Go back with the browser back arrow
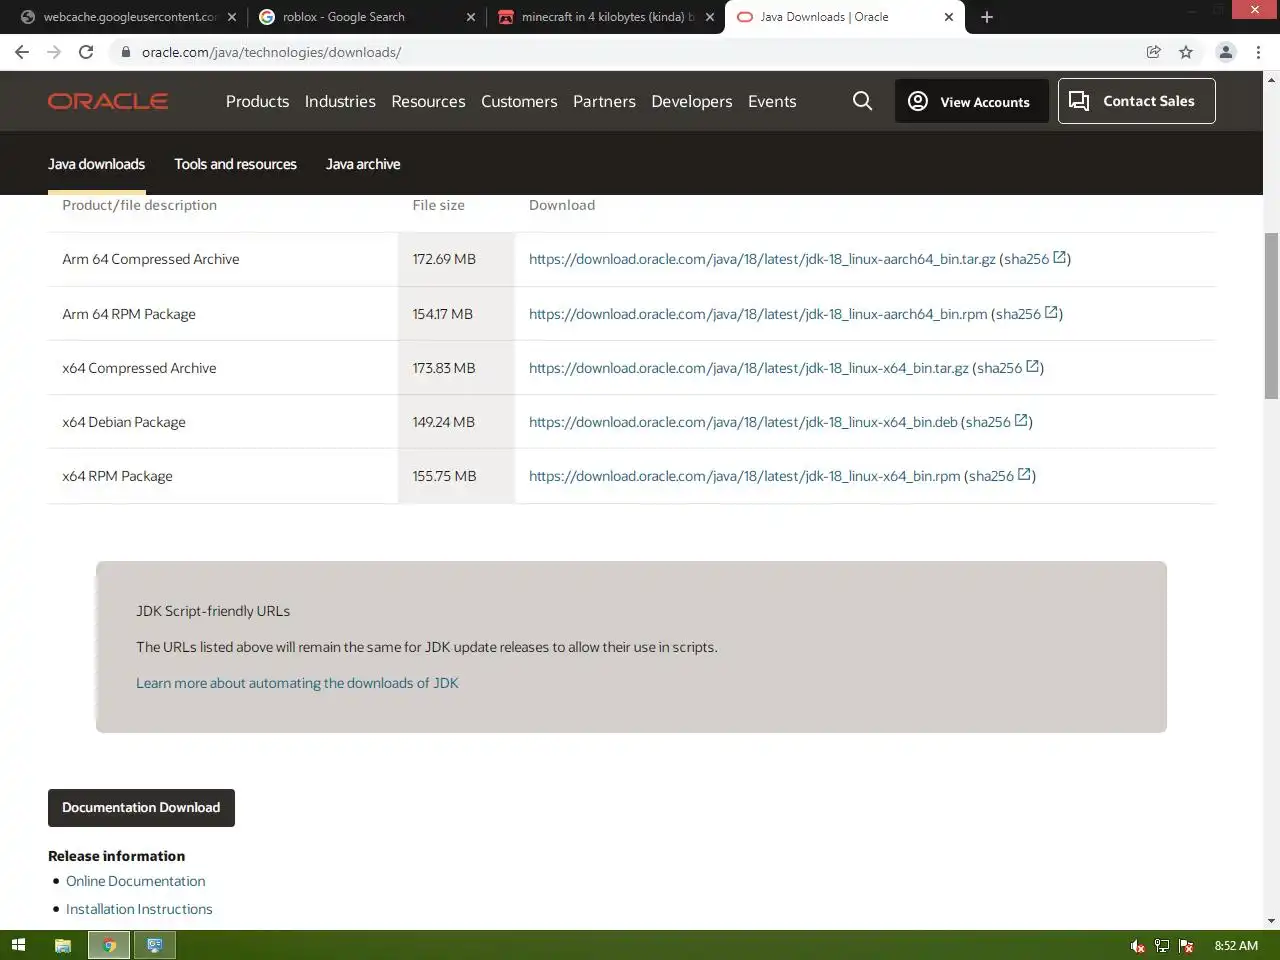This screenshot has width=1280, height=960. [x=22, y=52]
